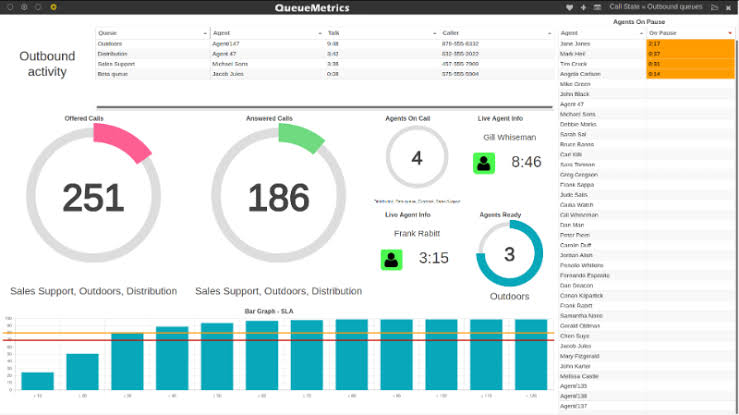The image size is (739, 415).
Task: Open the red On Pause column sort arrow
Action: (x=729, y=33)
